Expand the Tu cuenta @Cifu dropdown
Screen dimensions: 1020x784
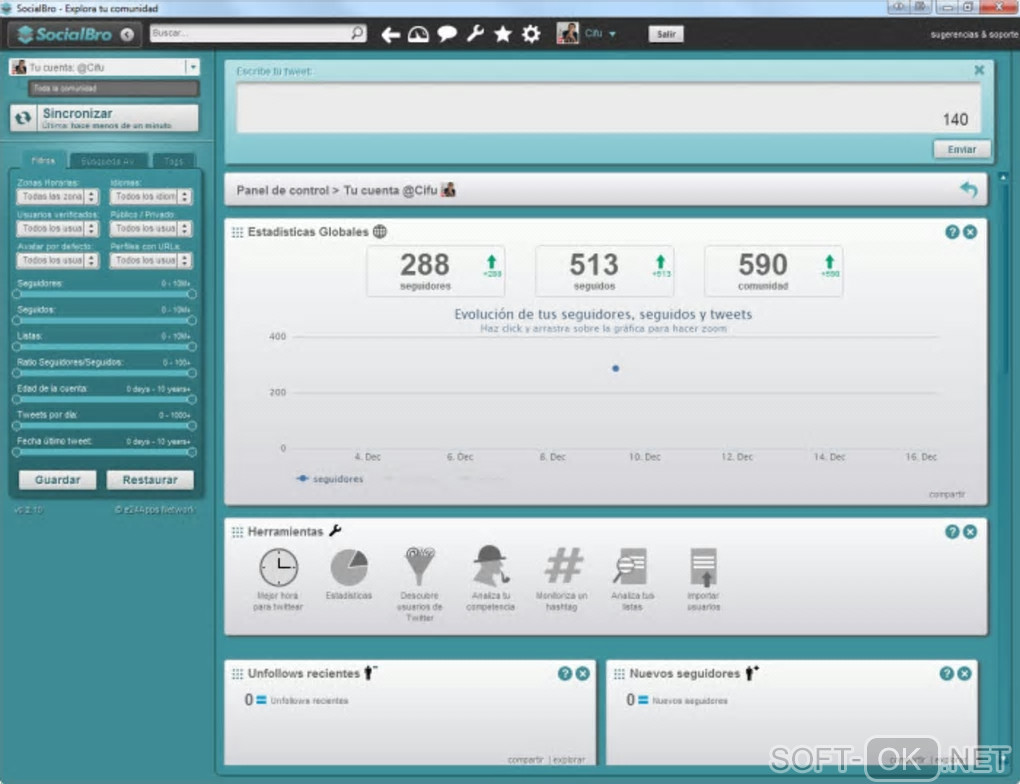pyautogui.click(x=193, y=67)
